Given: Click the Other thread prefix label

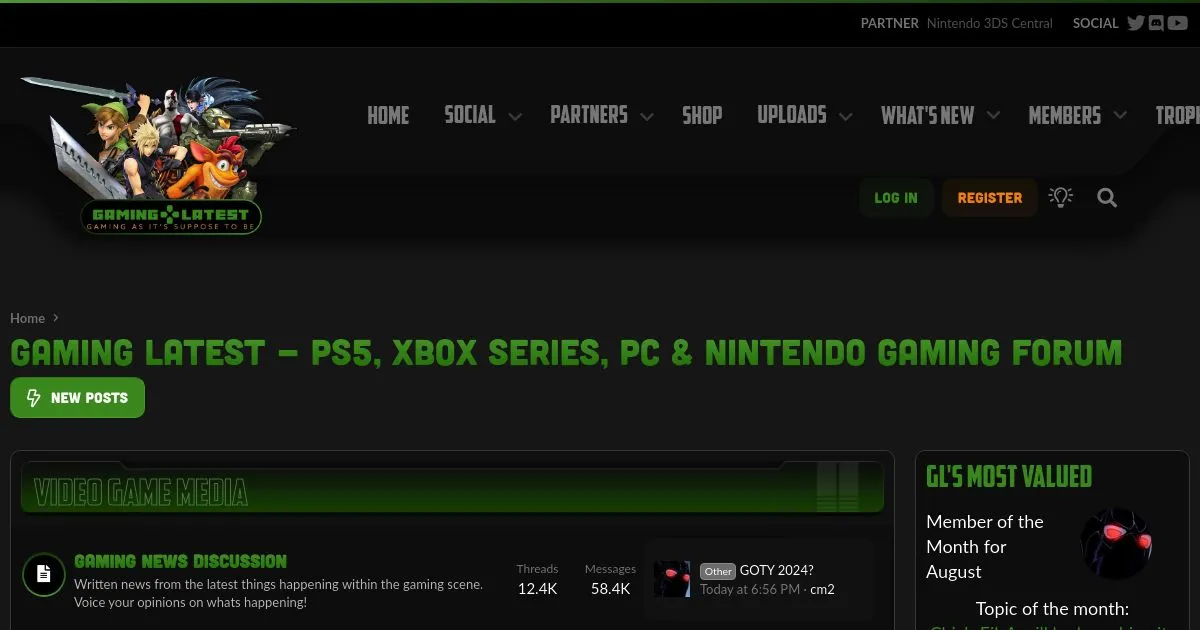Looking at the screenshot, I should (718, 572).
